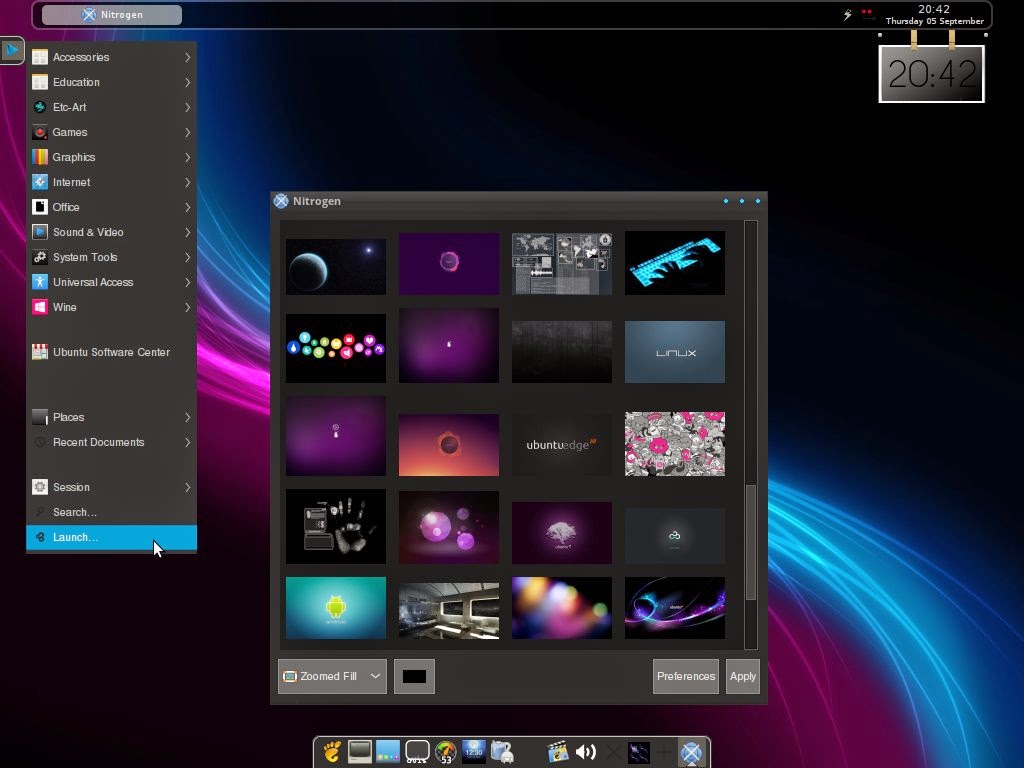Click the System Tools gear icon

click(40, 257)
